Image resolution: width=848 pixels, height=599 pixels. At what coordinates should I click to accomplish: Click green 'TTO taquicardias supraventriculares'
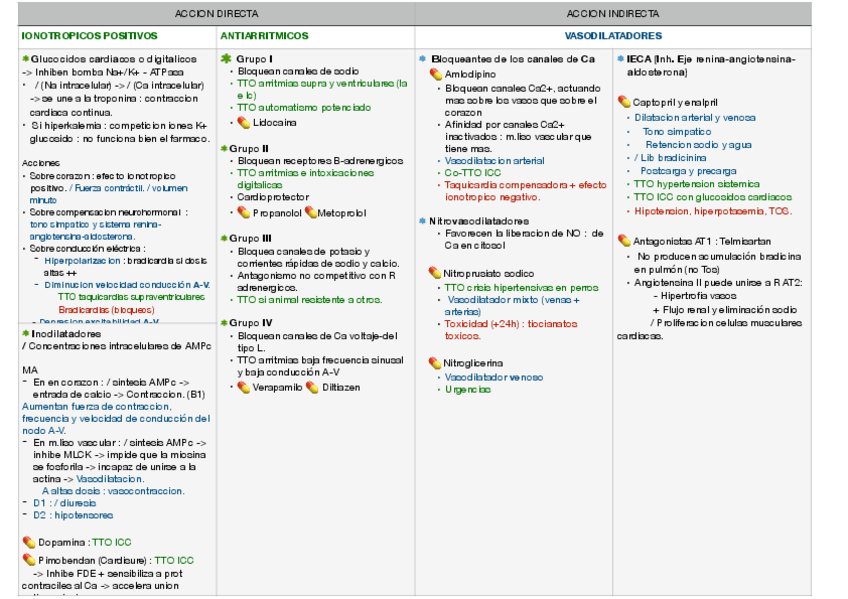pyautogui.click(x=131, y=297)
